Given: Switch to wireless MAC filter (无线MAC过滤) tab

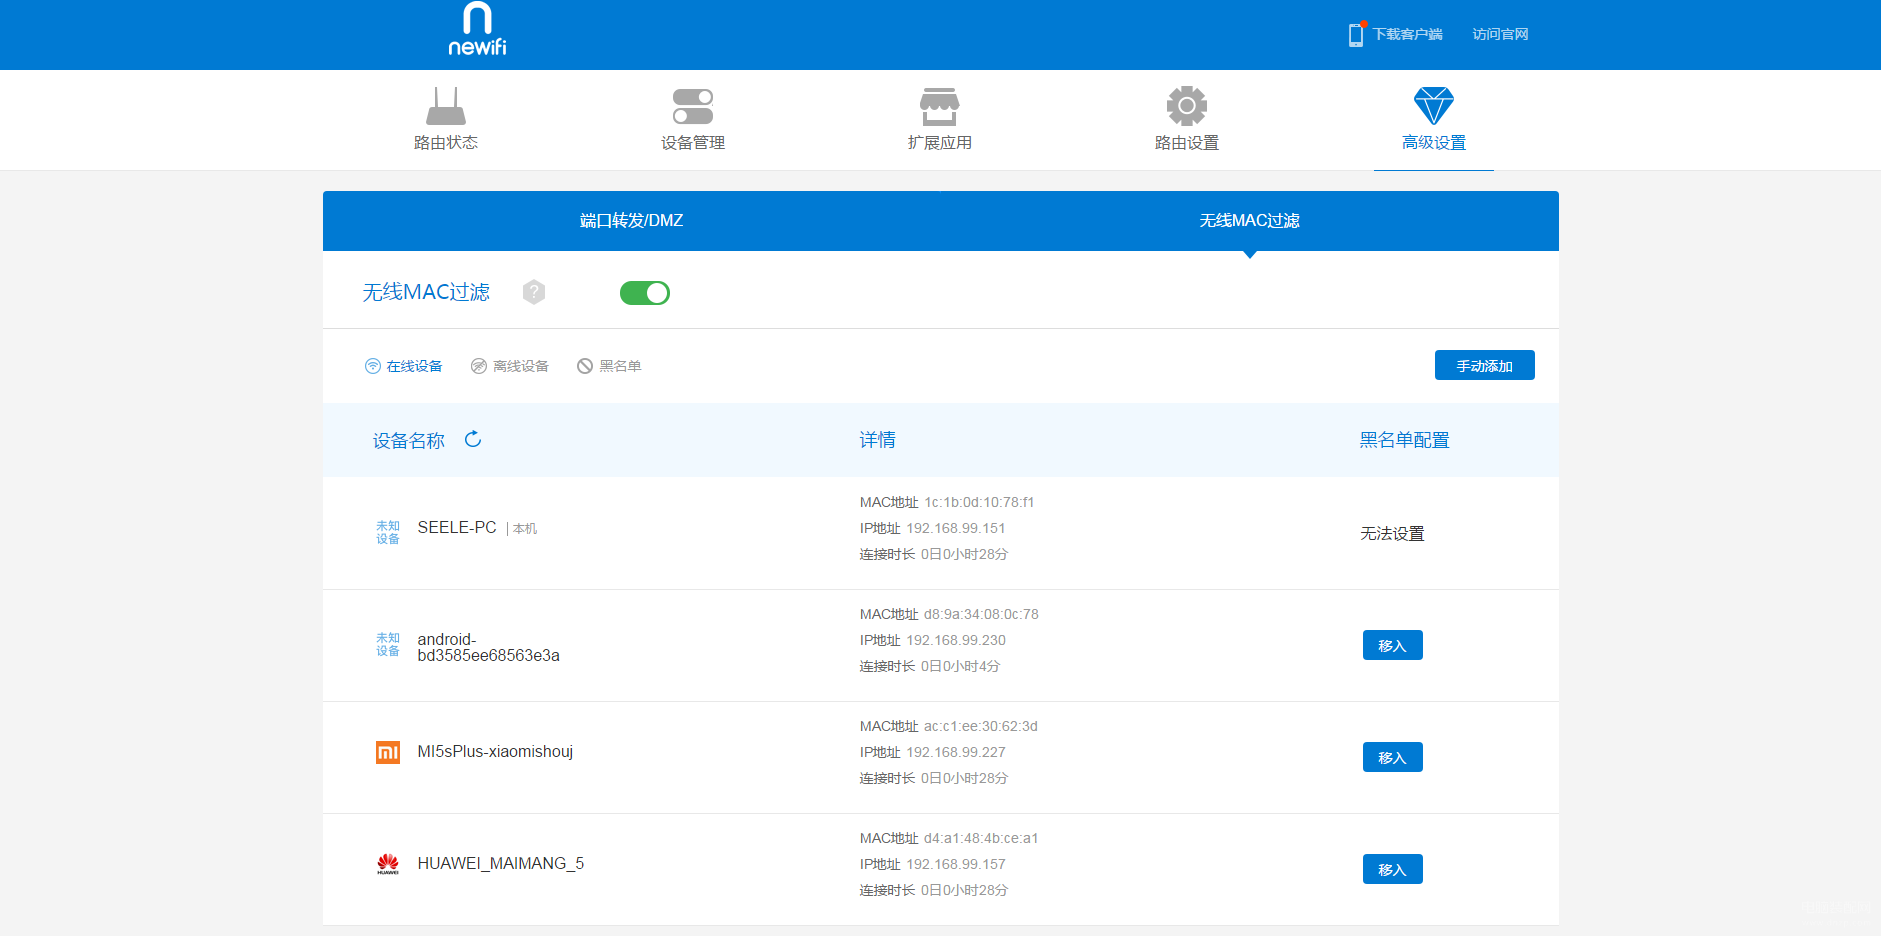Looking at the screenshot, I should pyautogui.click(x=1250, y=221).
